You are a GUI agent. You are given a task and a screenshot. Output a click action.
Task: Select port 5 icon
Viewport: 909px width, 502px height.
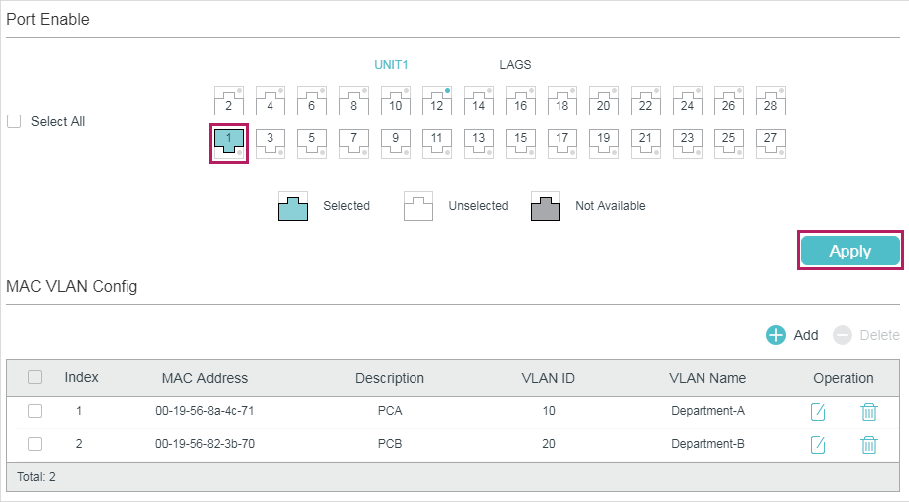click(312, 143)
